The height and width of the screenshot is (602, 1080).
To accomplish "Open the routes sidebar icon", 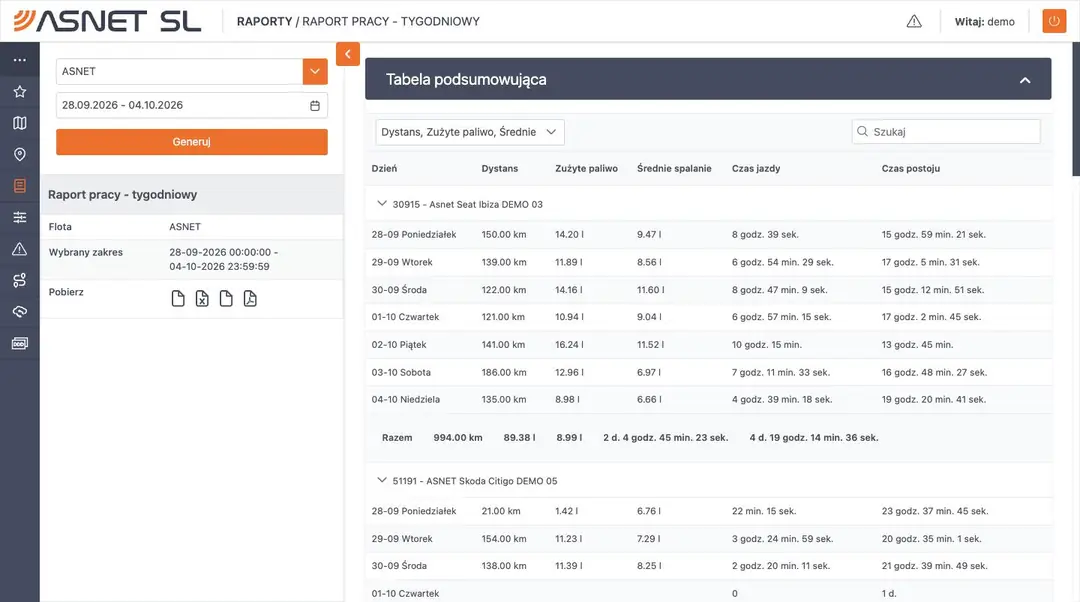I will point(19,280).
